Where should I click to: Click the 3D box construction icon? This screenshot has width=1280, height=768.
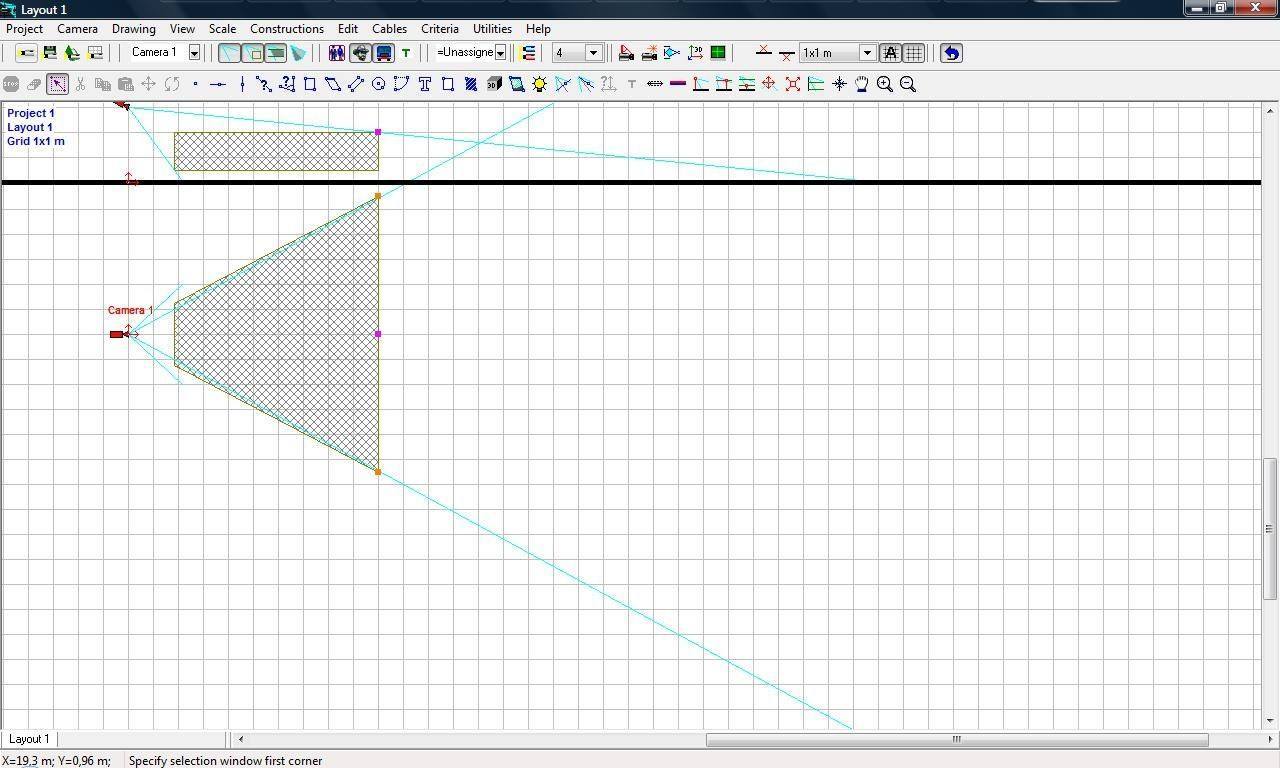[493, 84]
